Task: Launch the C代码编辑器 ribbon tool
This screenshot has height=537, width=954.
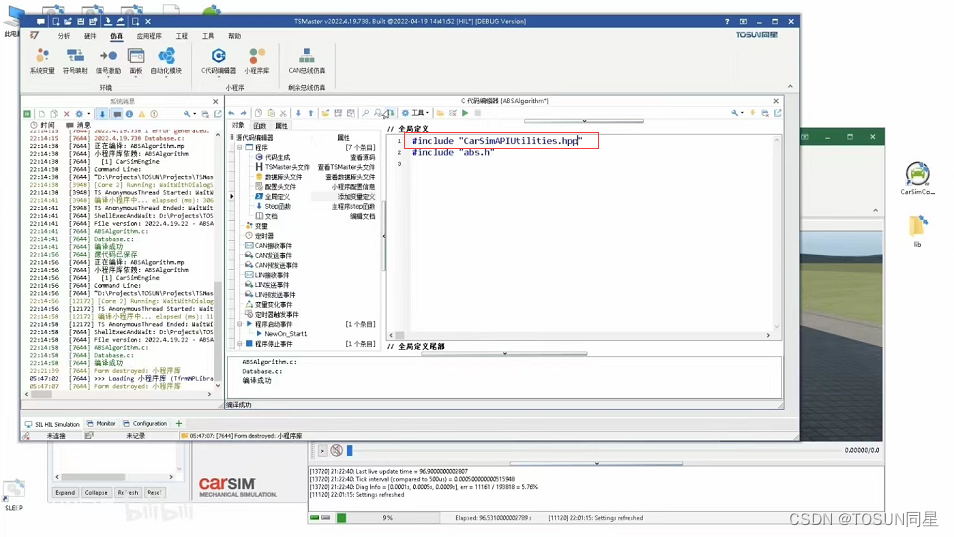Action: click(x=218, y=61)
